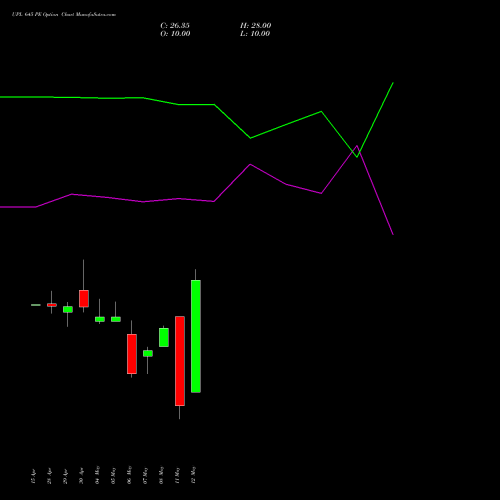Click the tall green candle for 12 May
The width and height of the screenshot is (500, 500).
coord(196,336)
